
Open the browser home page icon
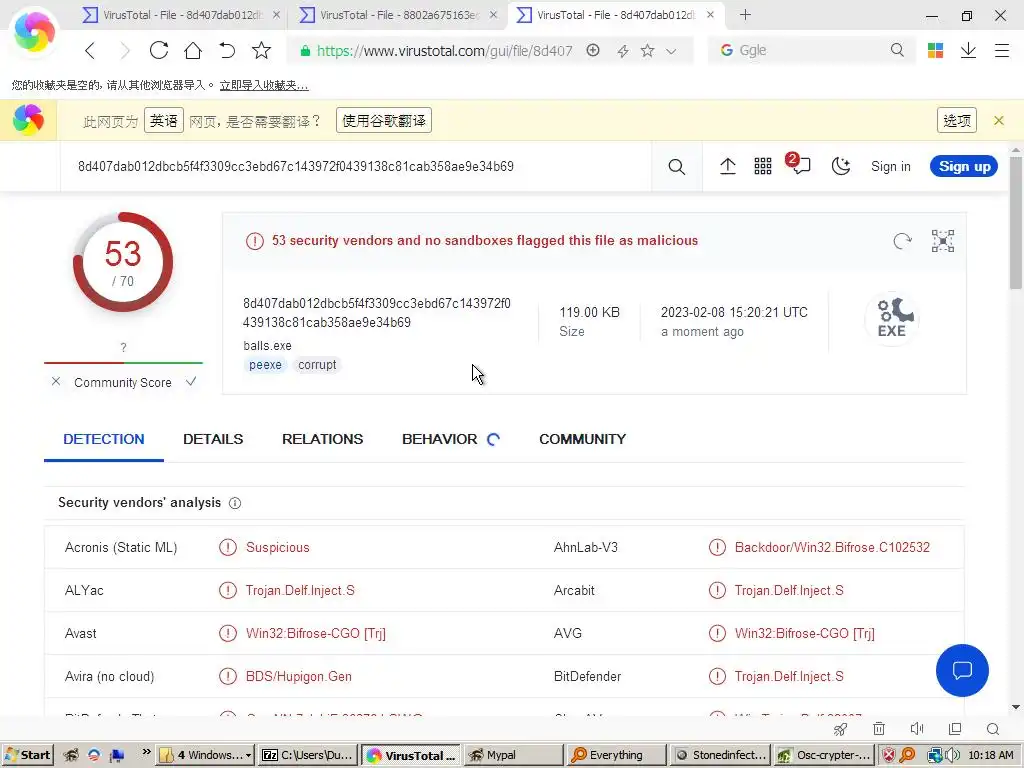coord(193,50)
